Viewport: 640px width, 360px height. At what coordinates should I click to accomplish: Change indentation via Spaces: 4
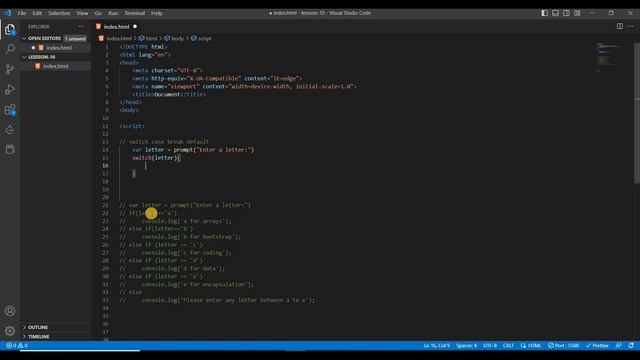point(466,345)
